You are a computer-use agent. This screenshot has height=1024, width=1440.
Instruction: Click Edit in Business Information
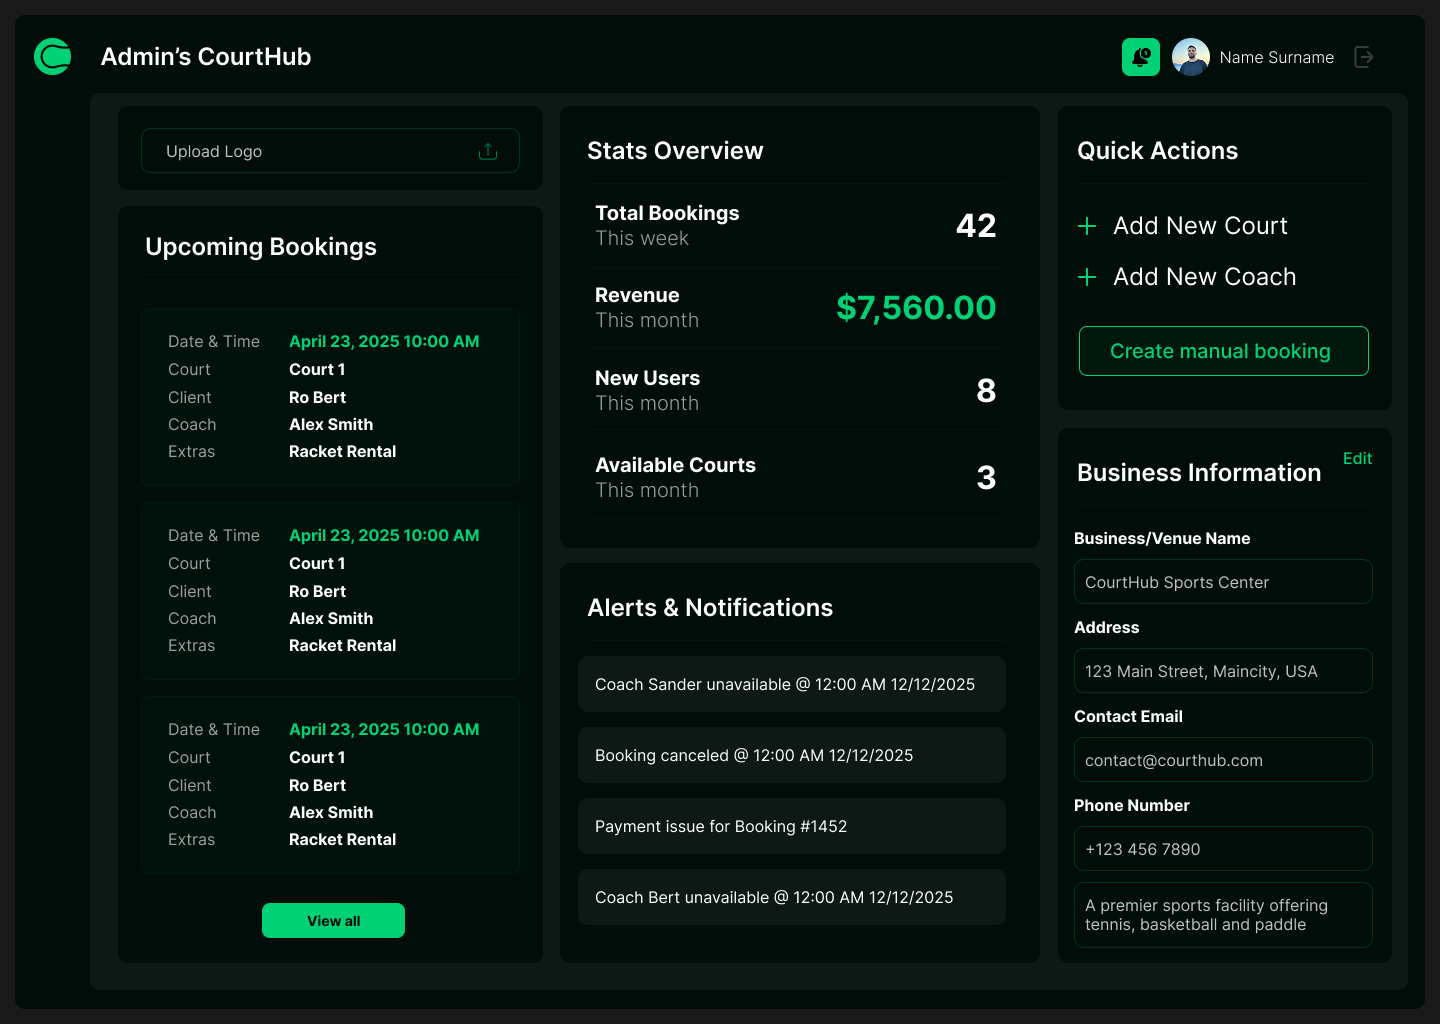1357,458
